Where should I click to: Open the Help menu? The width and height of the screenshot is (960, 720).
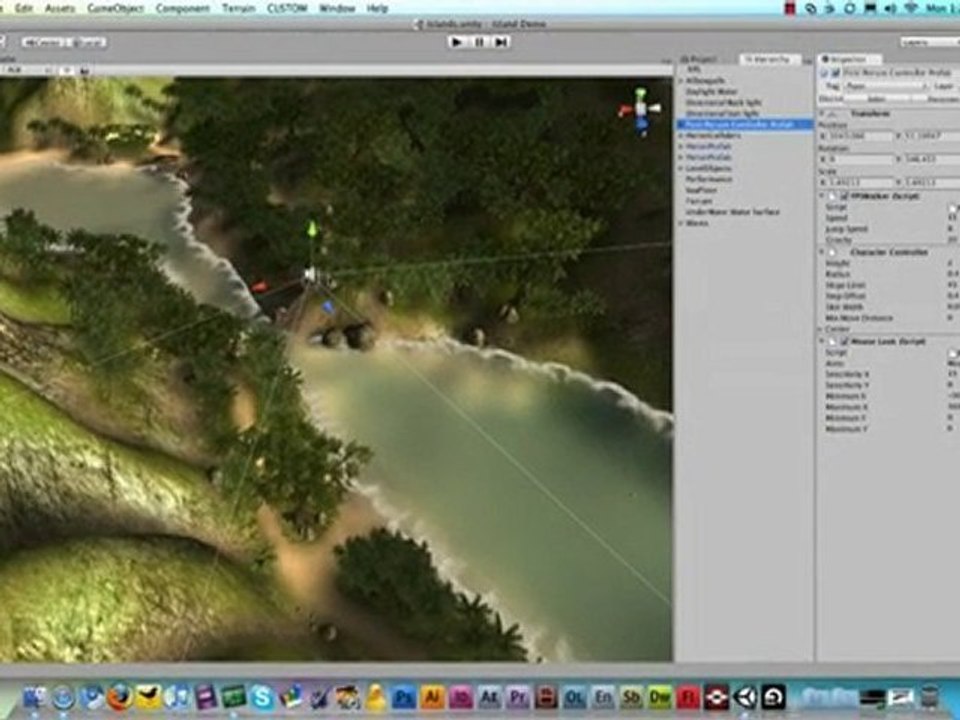[x=377, y=8]
